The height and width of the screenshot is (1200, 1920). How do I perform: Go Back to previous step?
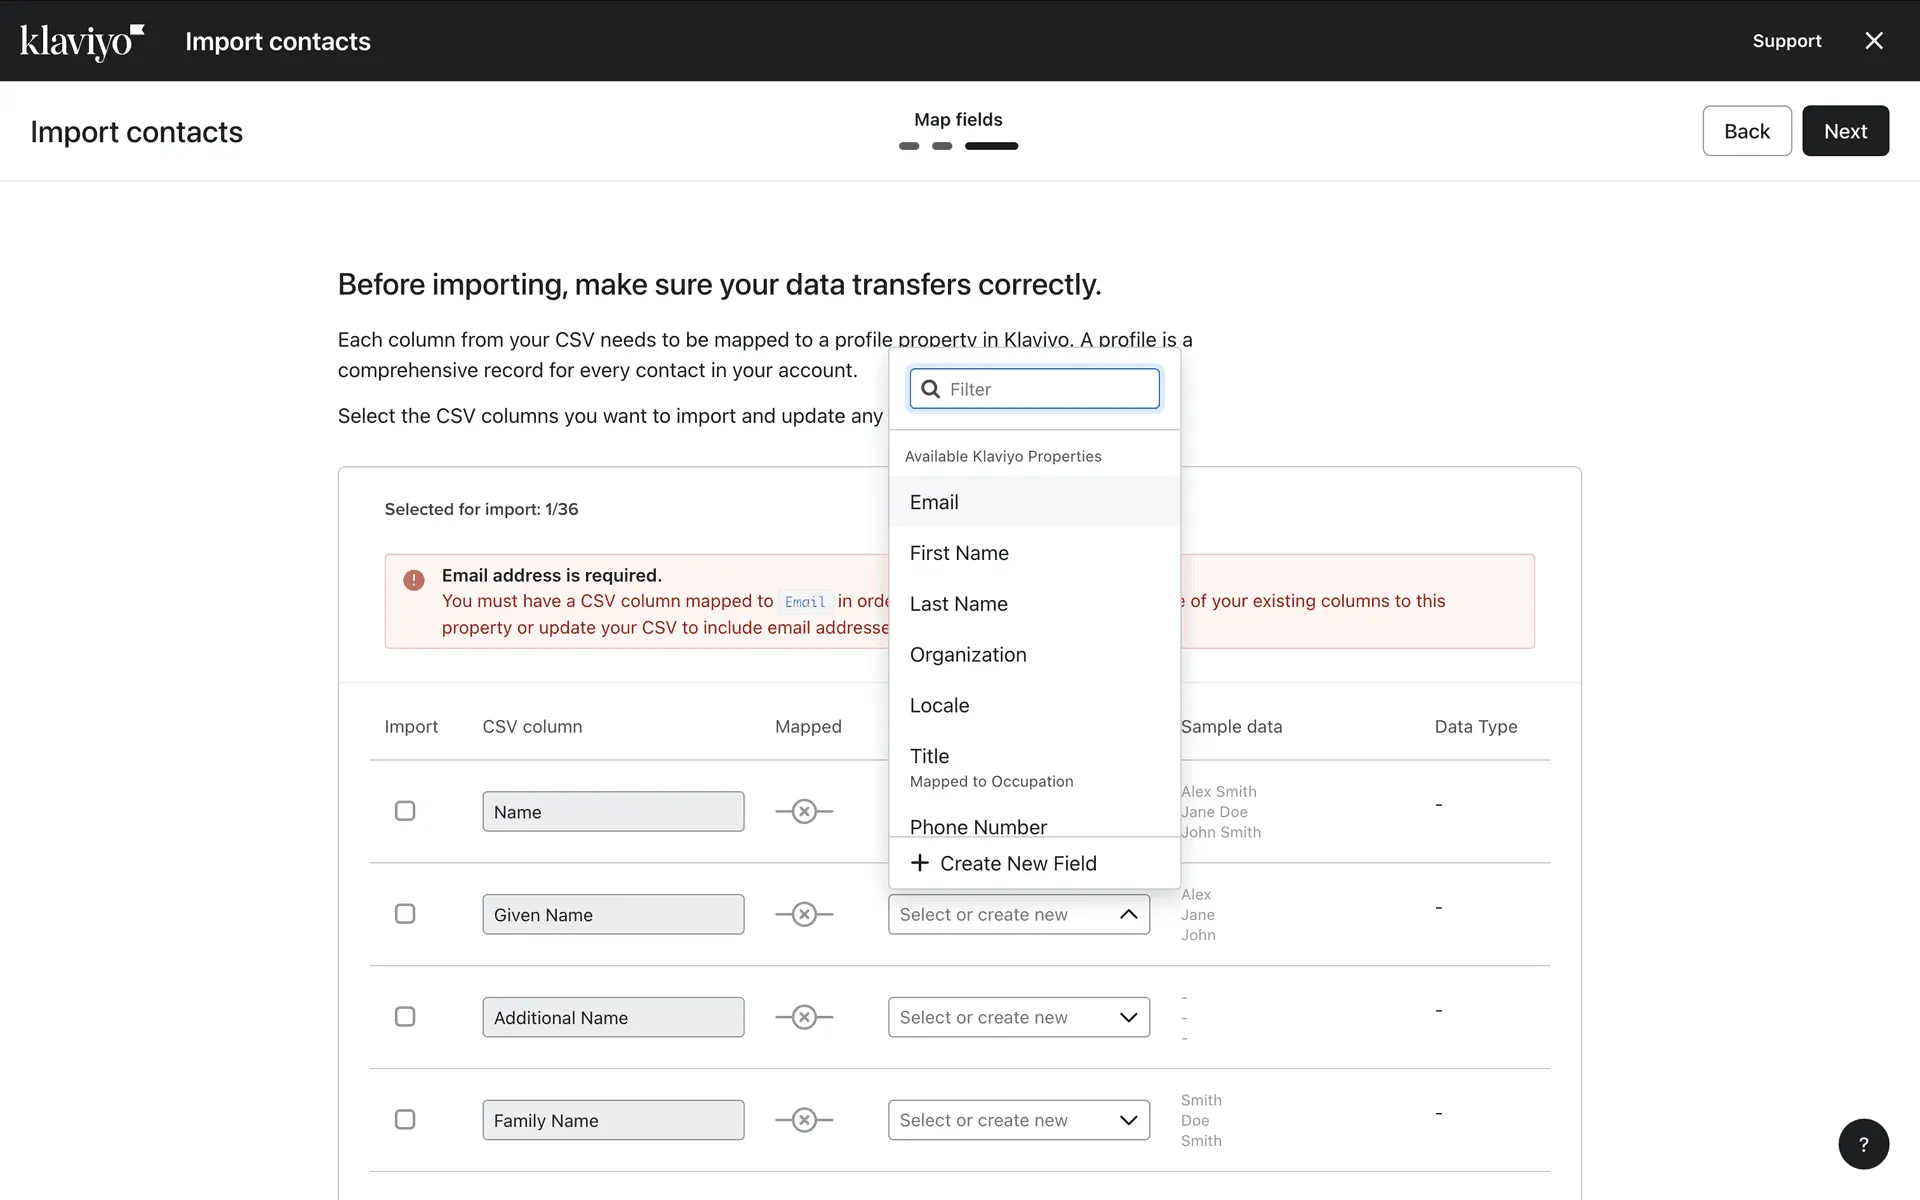point(1746,131)
